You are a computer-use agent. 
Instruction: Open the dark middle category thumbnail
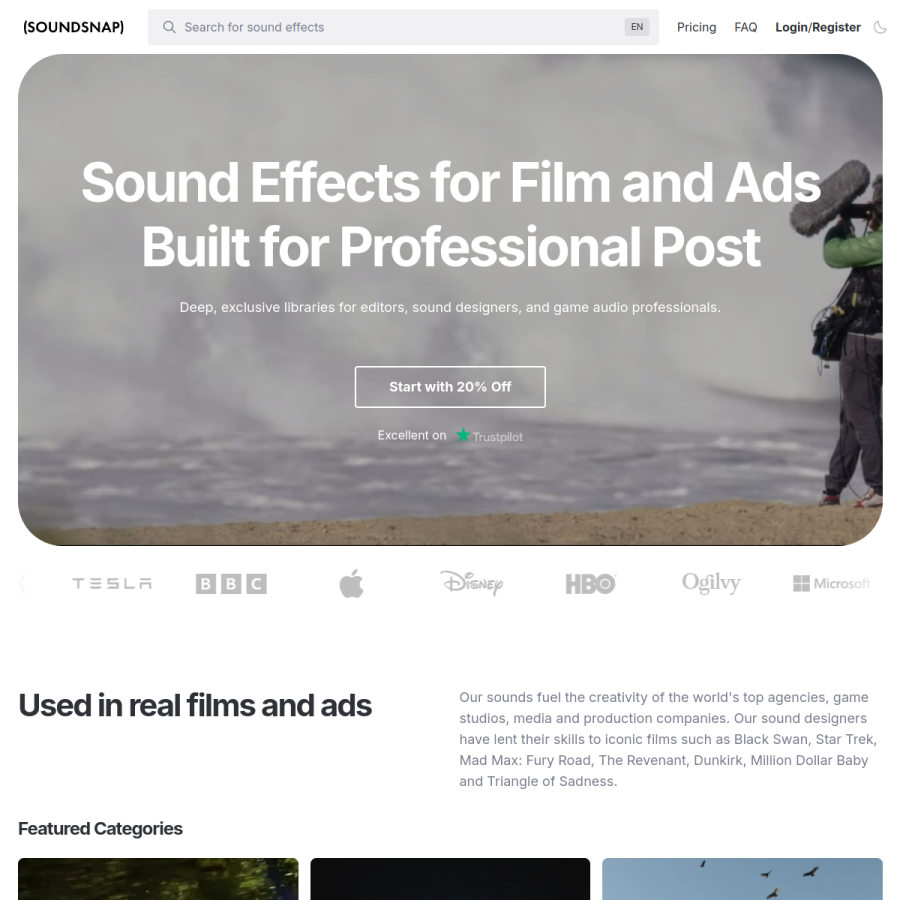(450, 879)
